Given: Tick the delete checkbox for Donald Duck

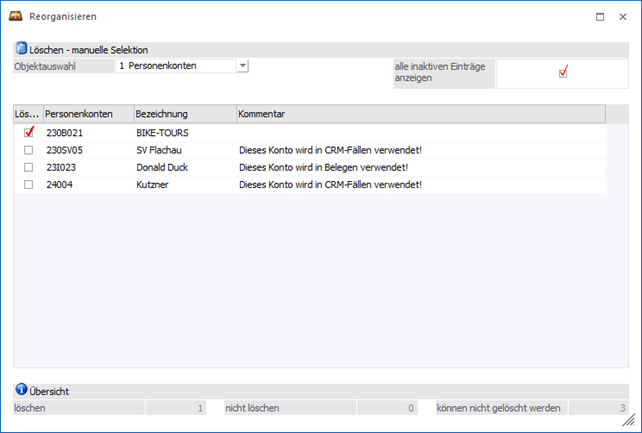Looking at the screenshot, I should coord(28,167).
